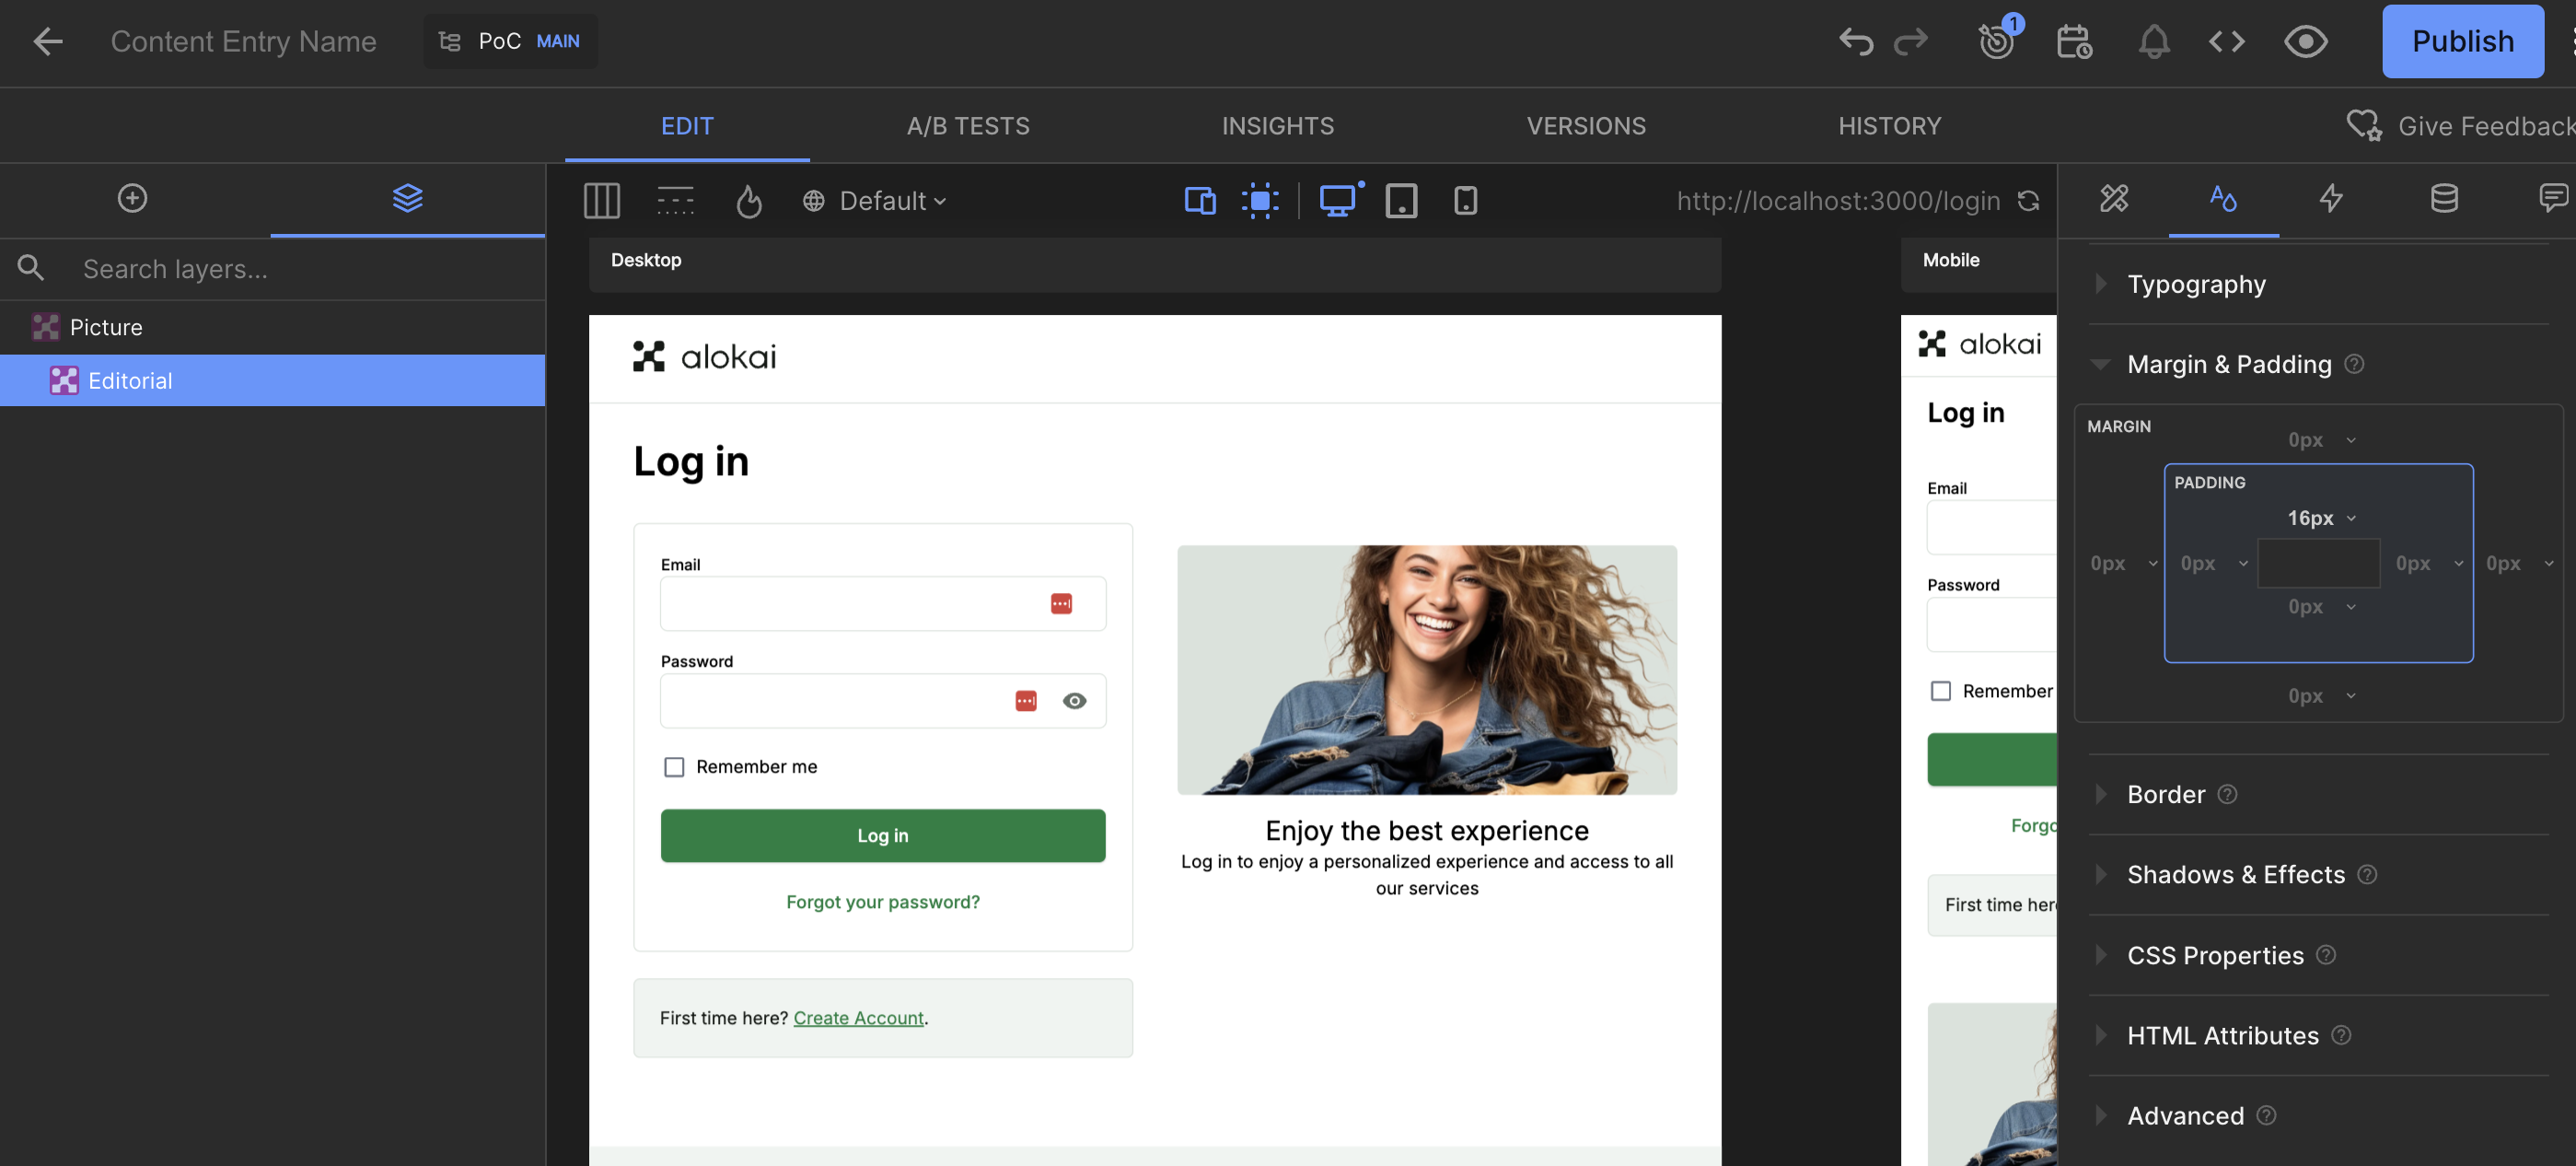This screenshot has width=2576, height=1166.
Task: Open the code view brackets icon
Action: [2226, 41]
